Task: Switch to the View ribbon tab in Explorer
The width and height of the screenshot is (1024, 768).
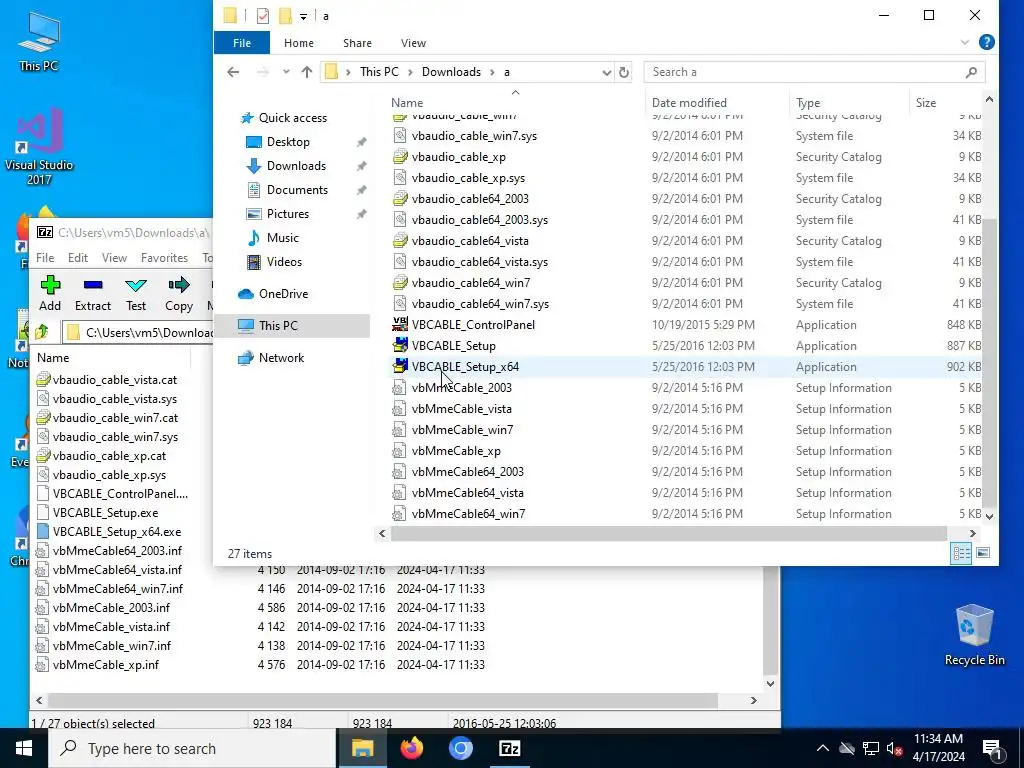Action: 413,43
